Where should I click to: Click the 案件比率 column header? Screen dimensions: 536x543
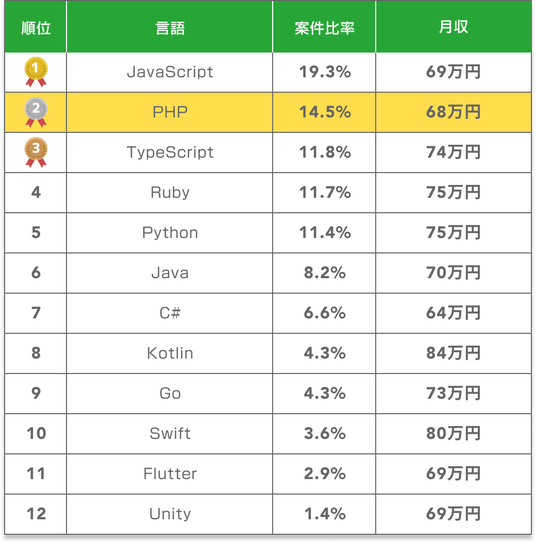click(x=324, y=28)
